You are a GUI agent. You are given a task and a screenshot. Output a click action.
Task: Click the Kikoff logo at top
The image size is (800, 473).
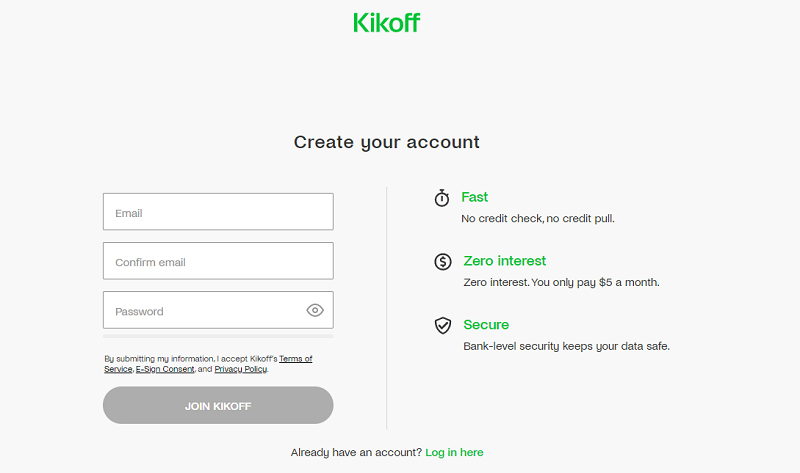386,23
